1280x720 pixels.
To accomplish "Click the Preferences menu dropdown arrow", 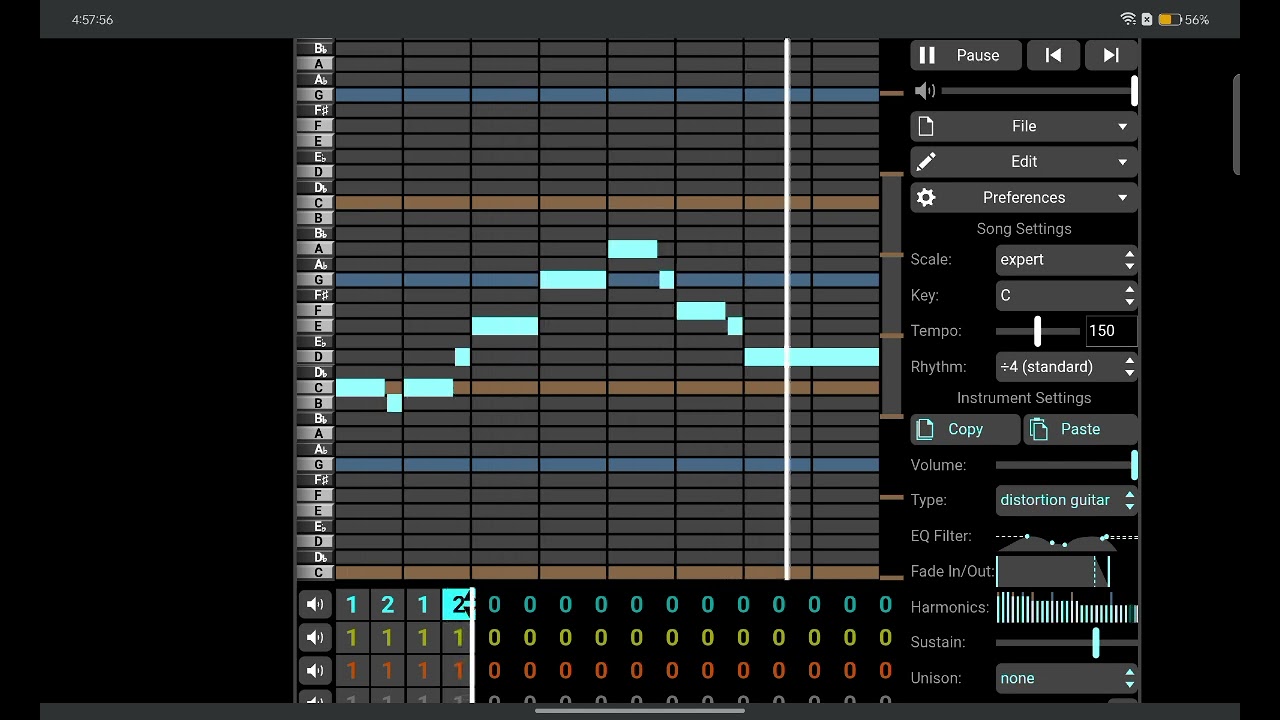I will [x=1122, y=198].
